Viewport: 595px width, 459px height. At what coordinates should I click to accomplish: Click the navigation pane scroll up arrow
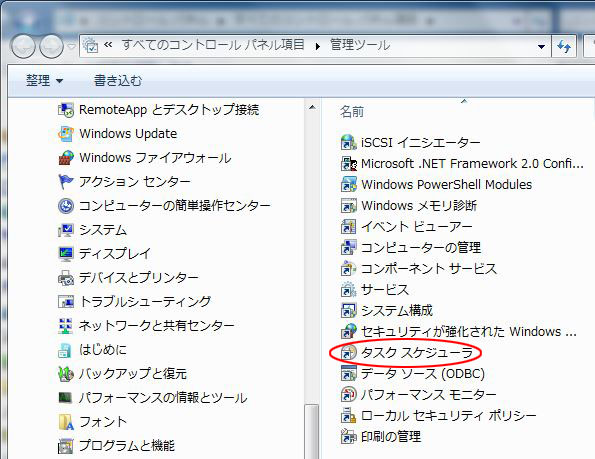(312, 107)
